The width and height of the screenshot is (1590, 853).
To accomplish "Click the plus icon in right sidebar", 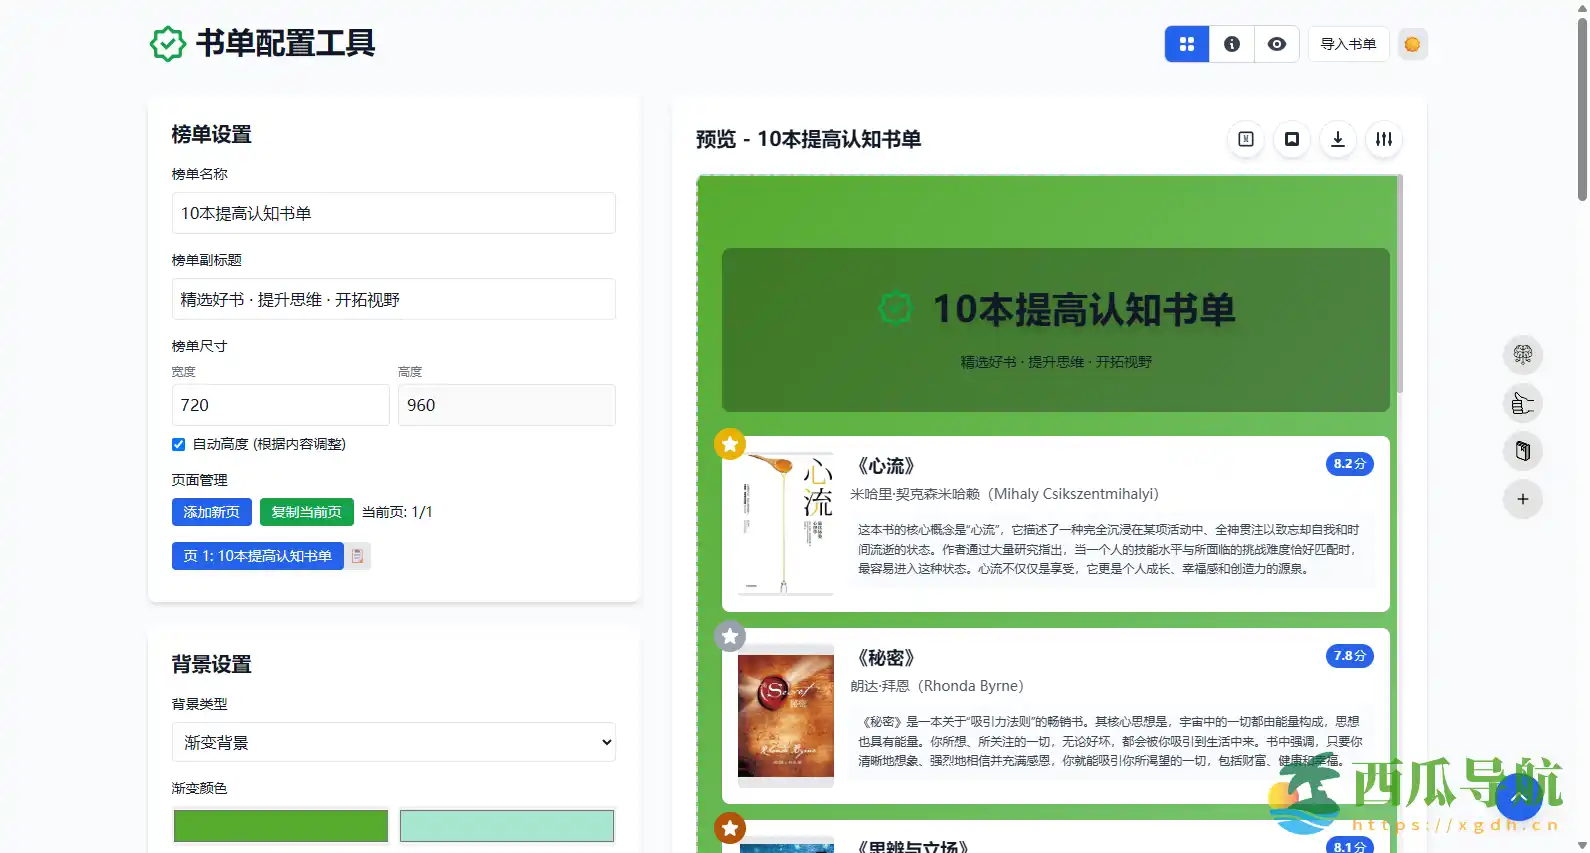I will click(1523, 499).
